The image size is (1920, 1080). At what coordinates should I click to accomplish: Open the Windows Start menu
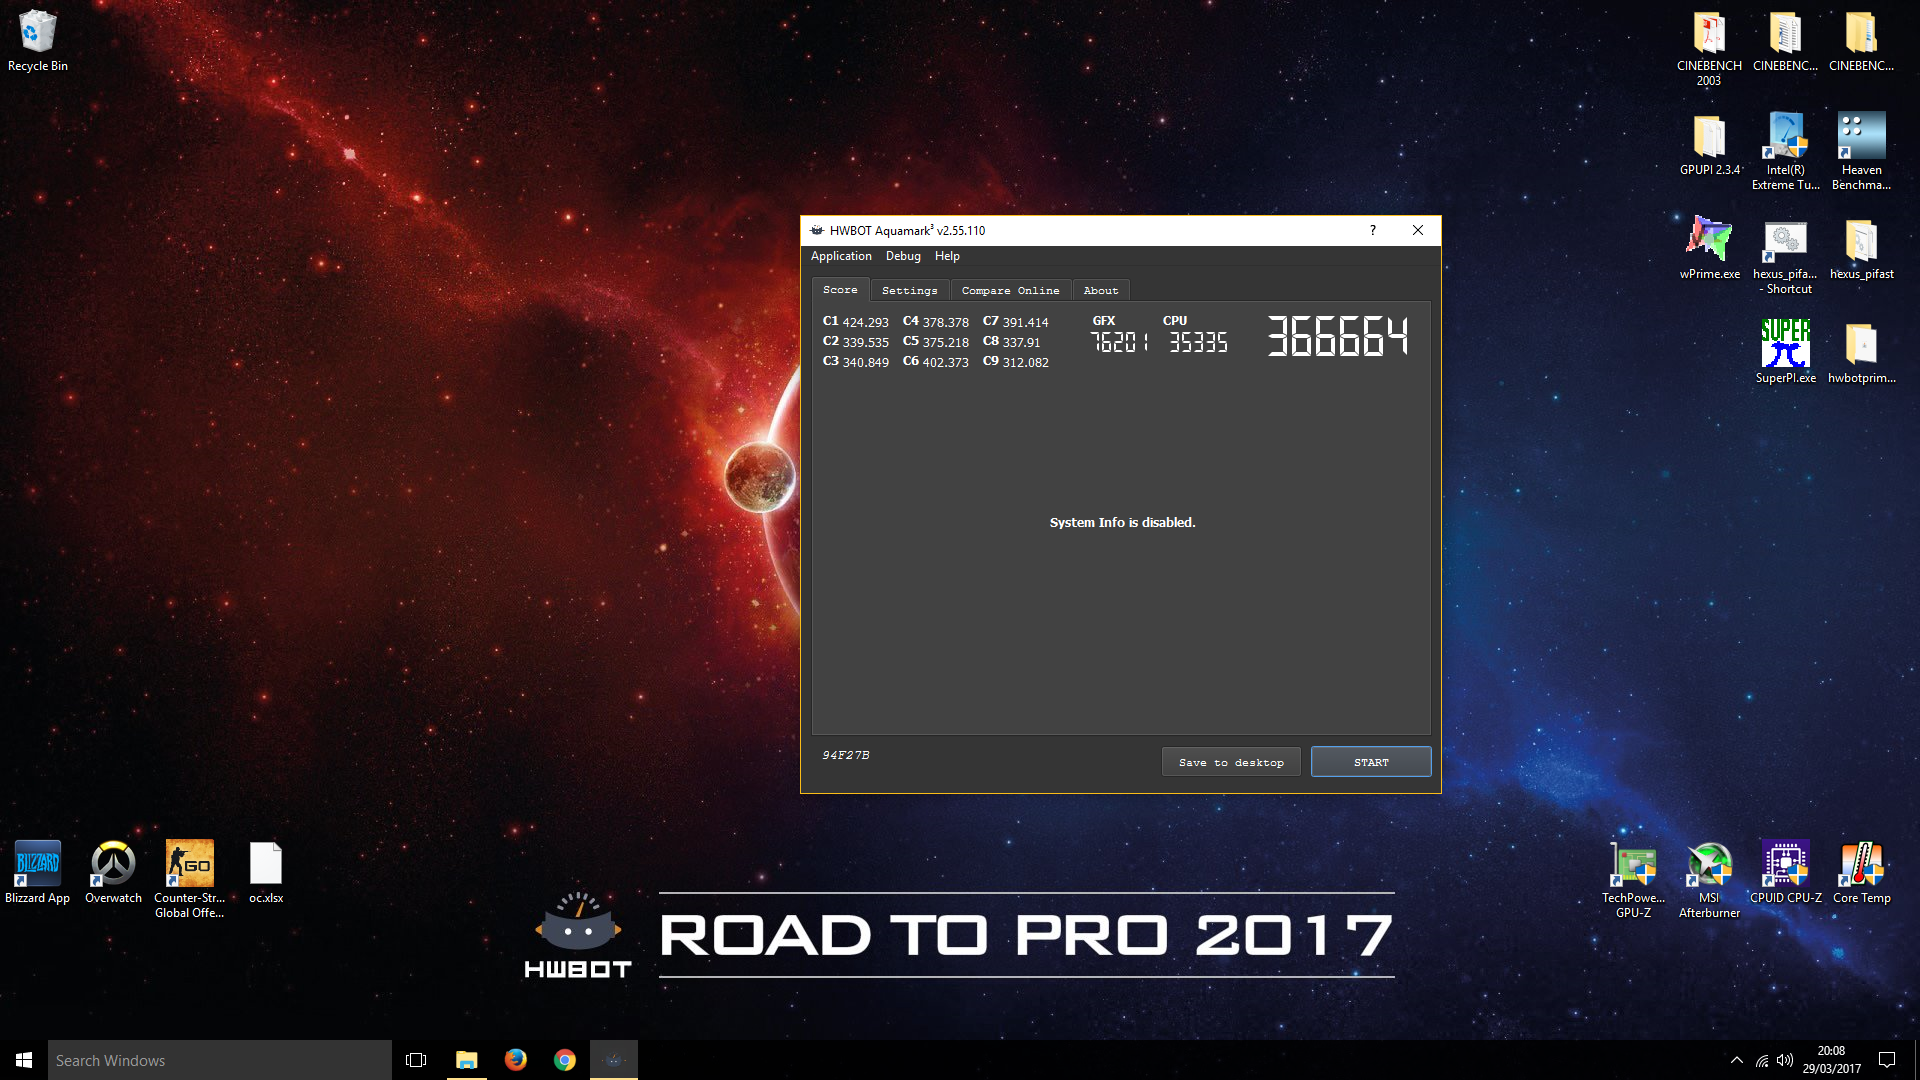24,1060
